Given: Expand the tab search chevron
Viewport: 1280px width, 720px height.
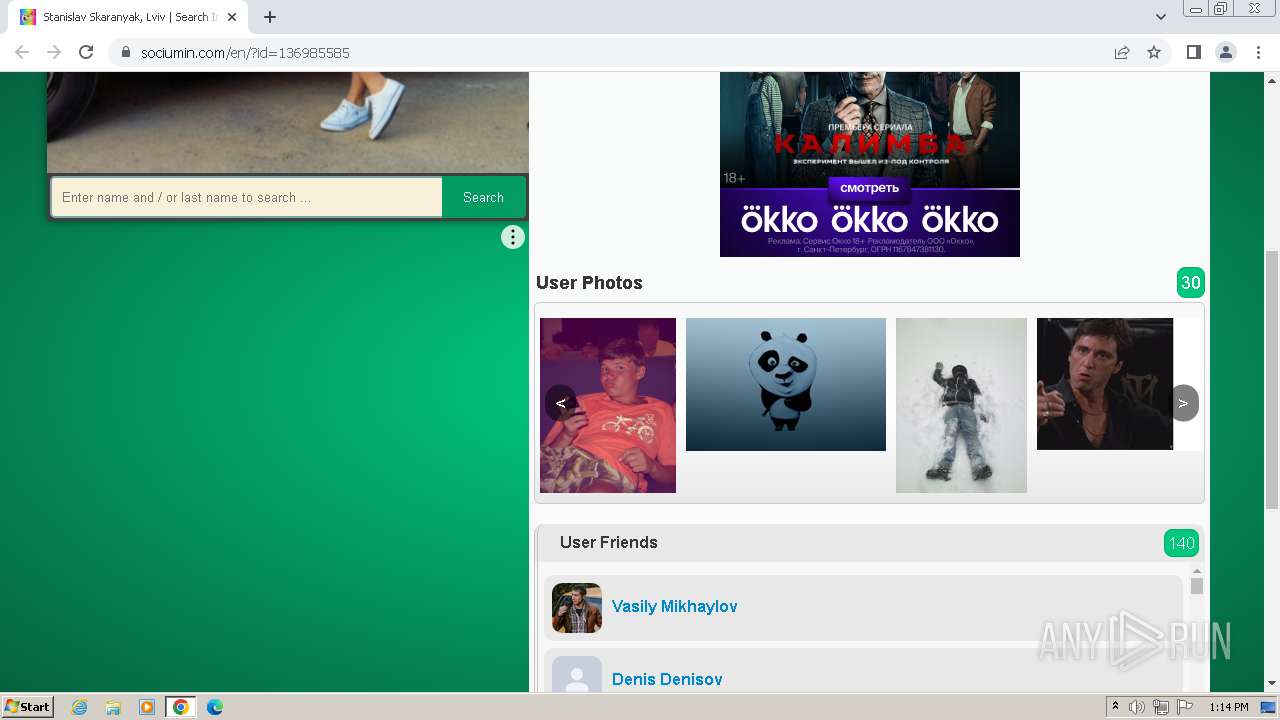Looking at the screenshot, I should (x=1161, y=17).
